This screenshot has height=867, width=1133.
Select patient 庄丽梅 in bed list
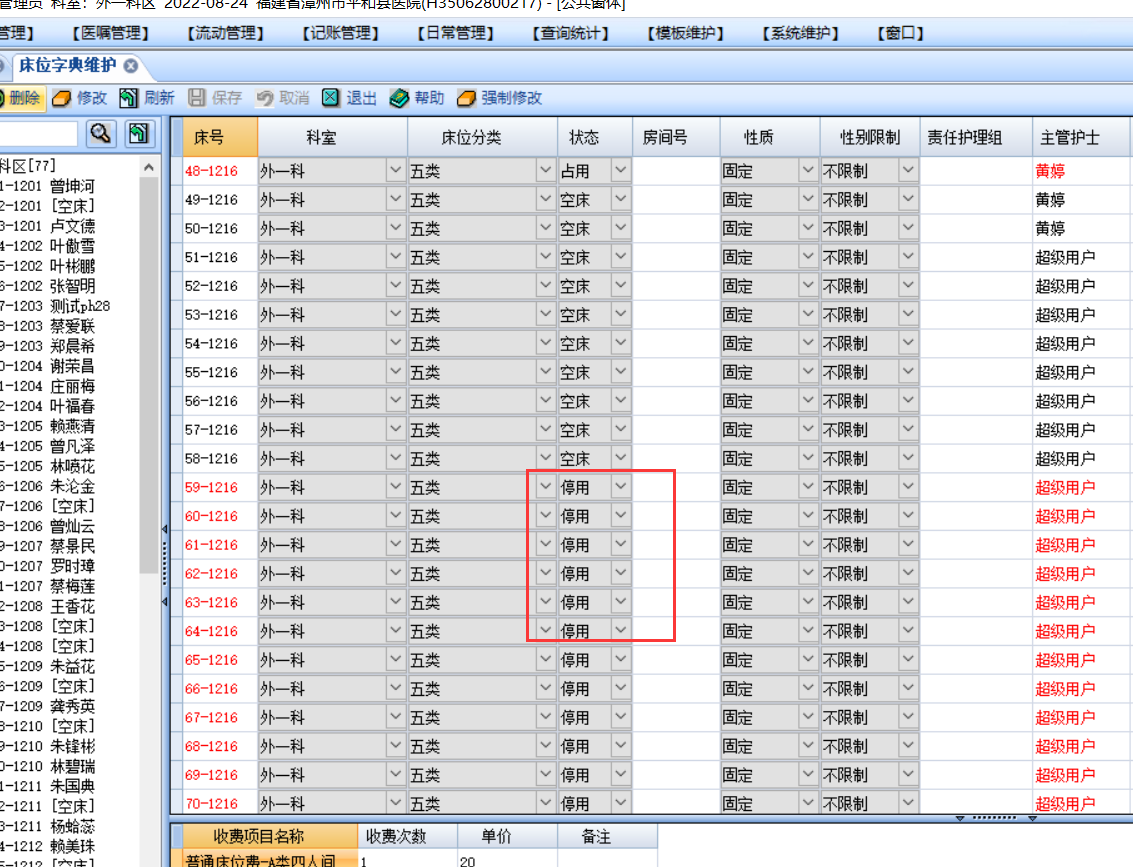click(48, 387)
